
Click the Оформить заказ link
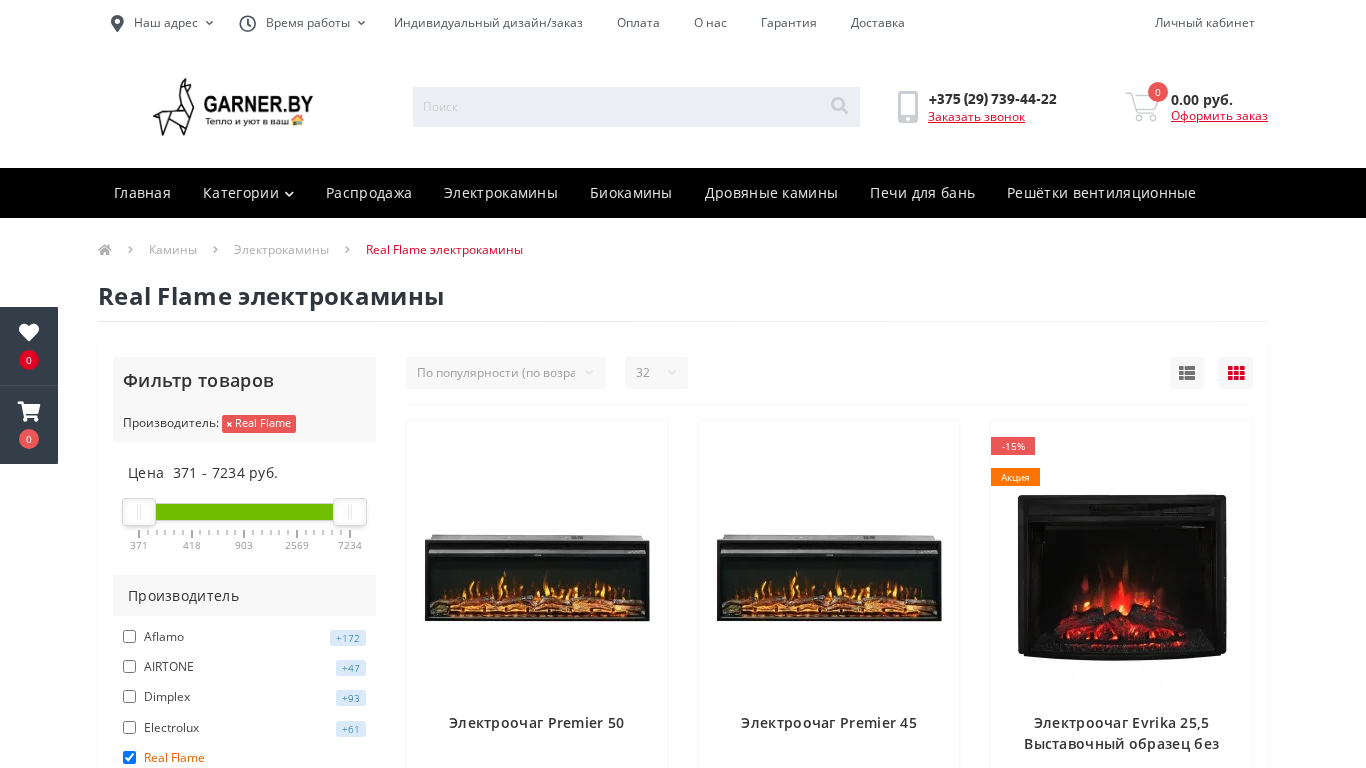point(1219,116)
